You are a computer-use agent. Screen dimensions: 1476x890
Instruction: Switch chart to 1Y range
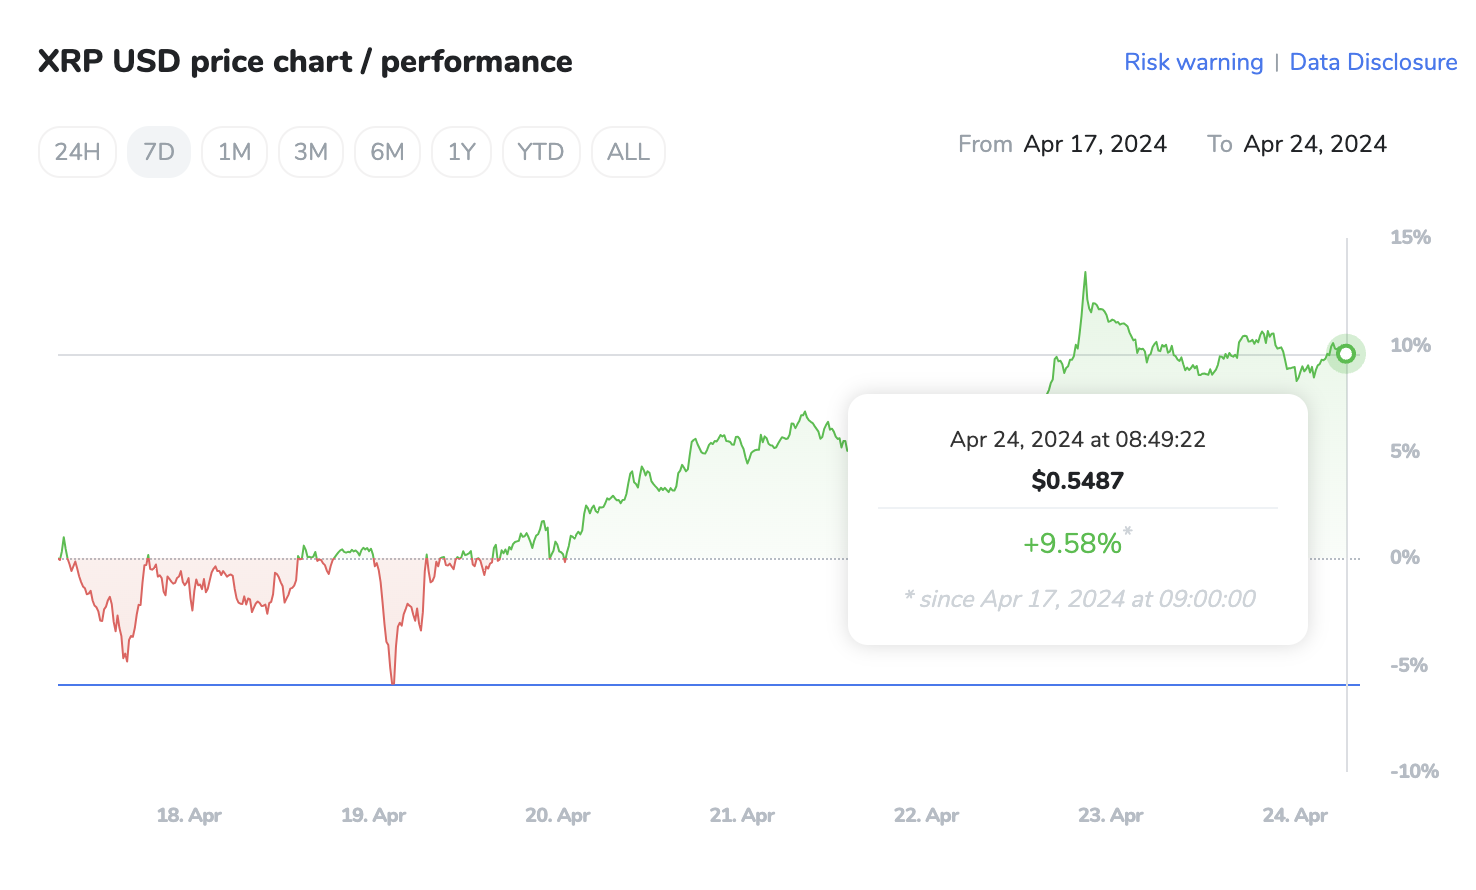tap(461, 152)
